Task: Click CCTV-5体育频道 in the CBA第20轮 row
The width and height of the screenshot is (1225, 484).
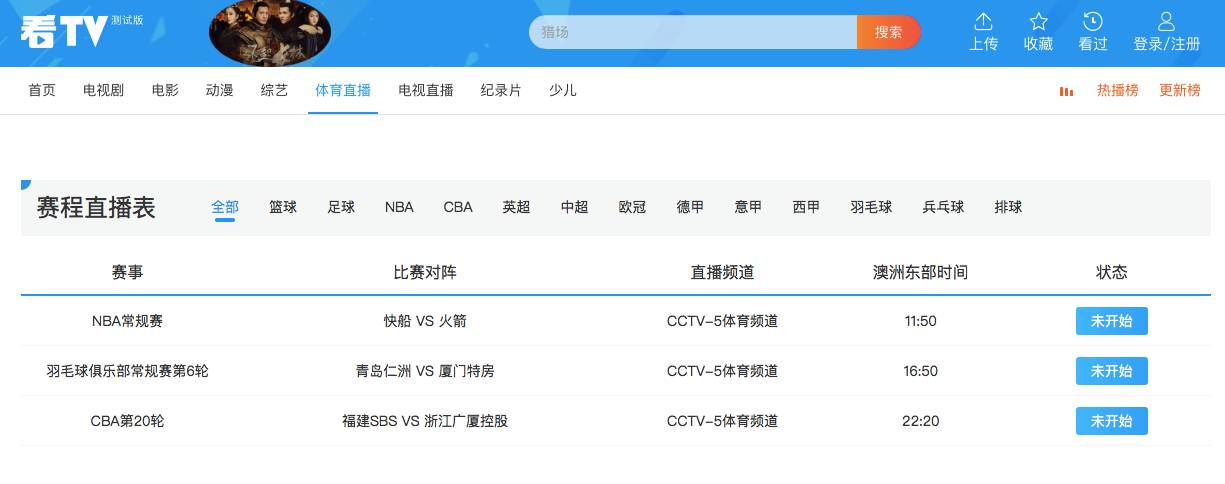Action: (722, 421)
